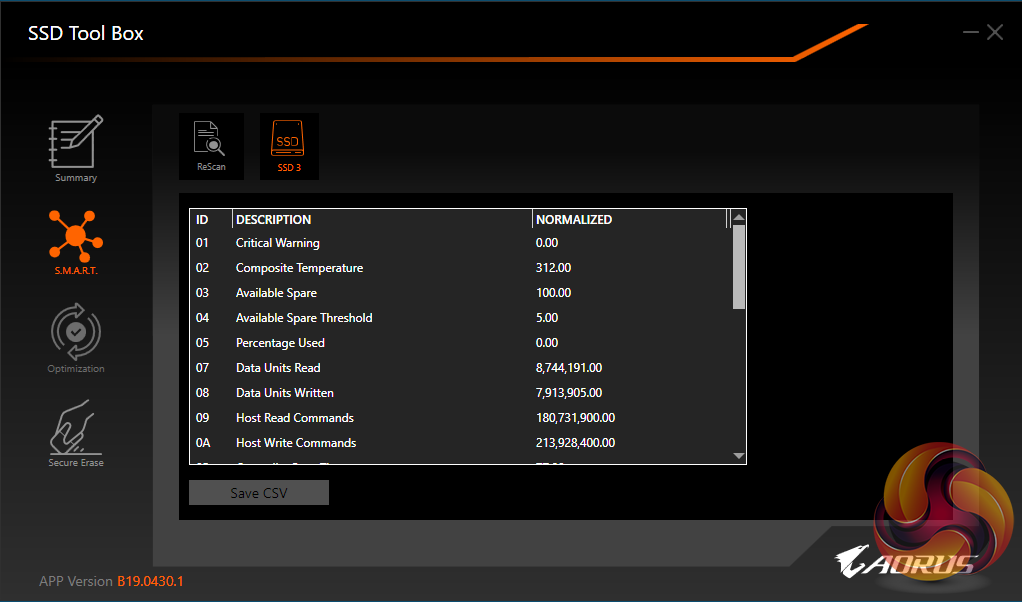Screen dimensions: 1022x602
Task: Click the value 8,744,191.00
Action: tap(569, 368)
